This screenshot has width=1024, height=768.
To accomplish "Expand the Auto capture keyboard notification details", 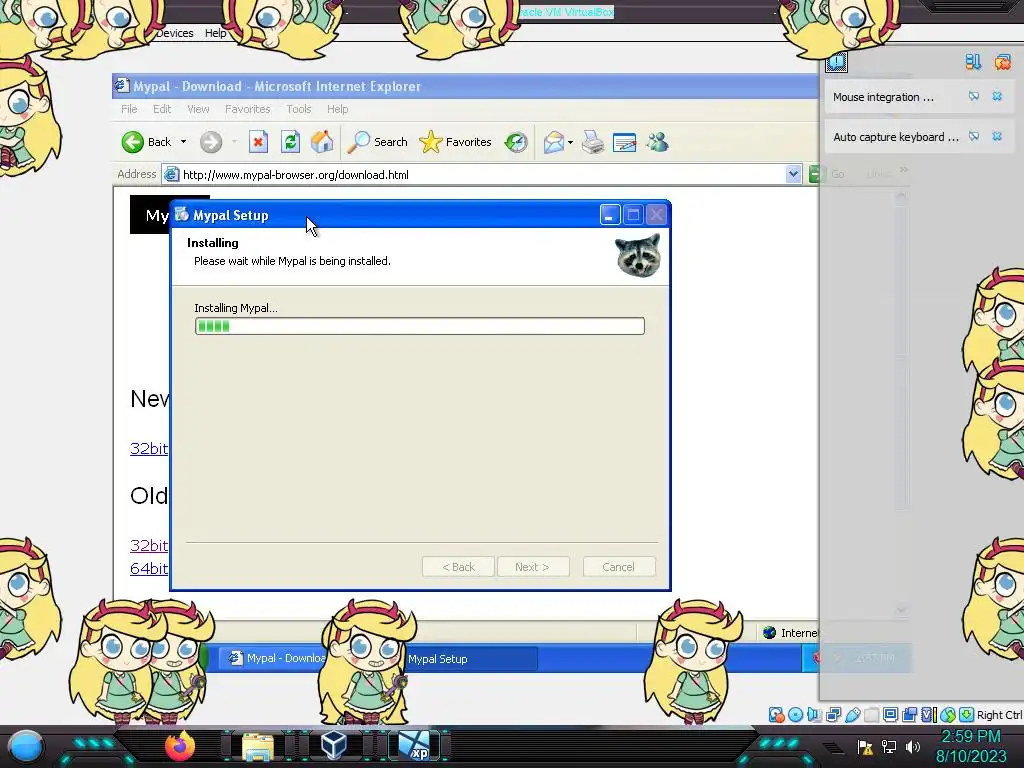I will click(x=974, y=136).
